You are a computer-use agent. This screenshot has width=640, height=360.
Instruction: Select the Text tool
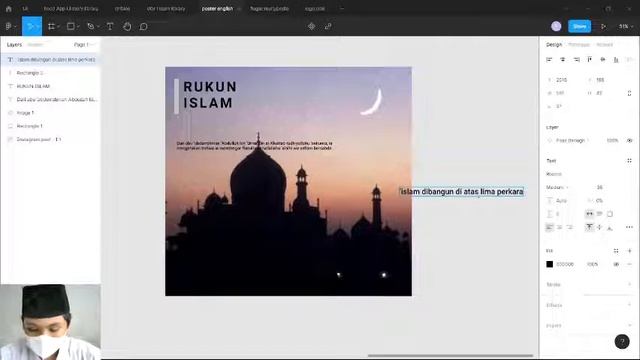click(x=110, y=26)
